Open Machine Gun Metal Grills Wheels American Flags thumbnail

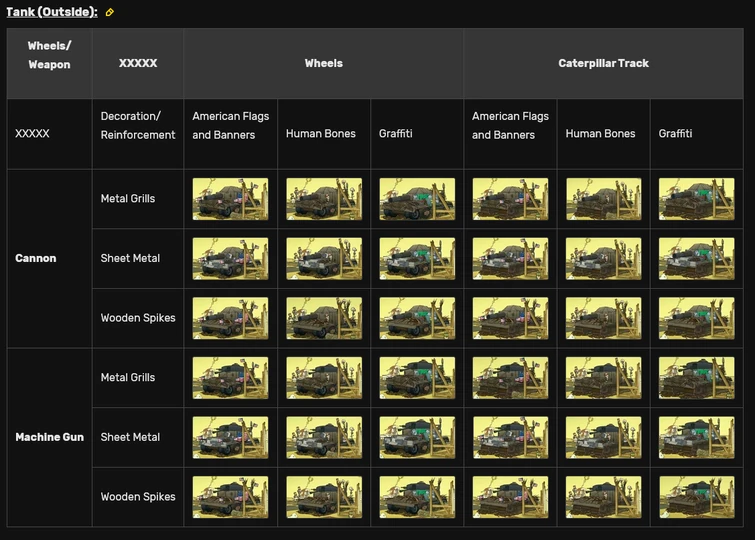click(x=230, y=378)
